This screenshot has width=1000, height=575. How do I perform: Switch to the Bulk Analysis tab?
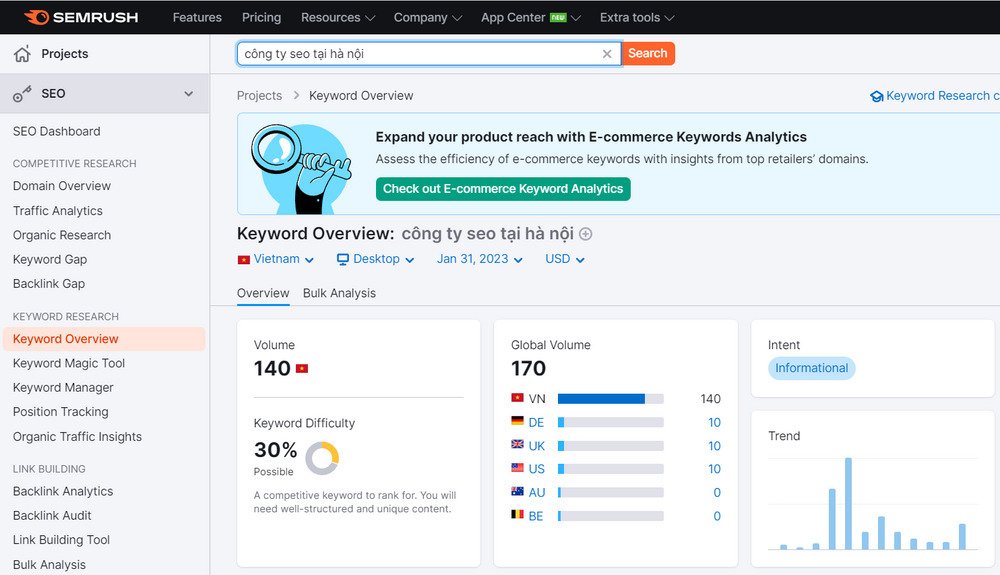[339, 293]
